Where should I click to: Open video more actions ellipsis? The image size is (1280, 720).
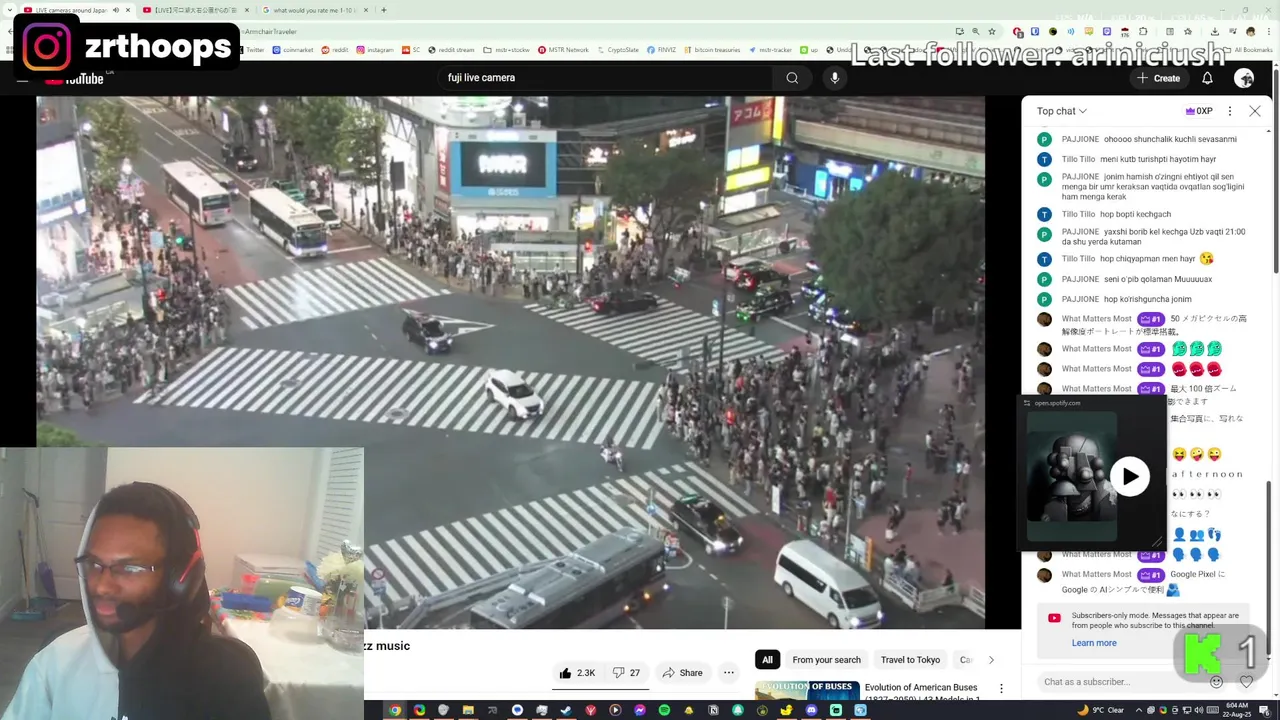tap(729, 673)
